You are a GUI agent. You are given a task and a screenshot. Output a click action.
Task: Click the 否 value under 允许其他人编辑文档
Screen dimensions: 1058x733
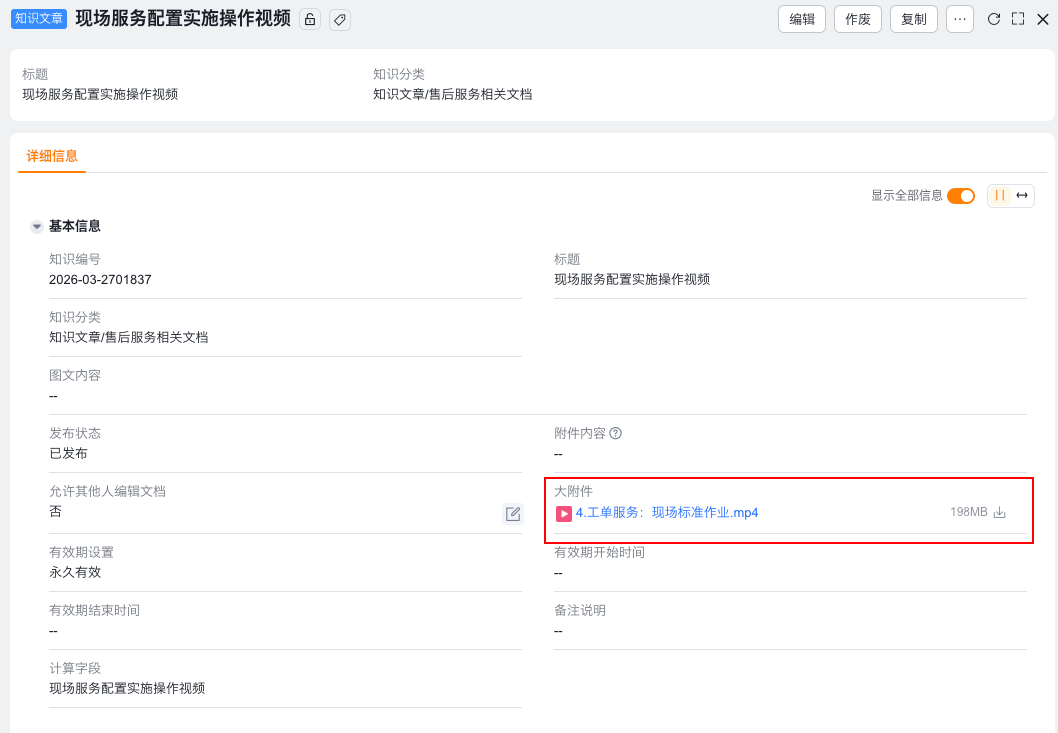point(55,512)
